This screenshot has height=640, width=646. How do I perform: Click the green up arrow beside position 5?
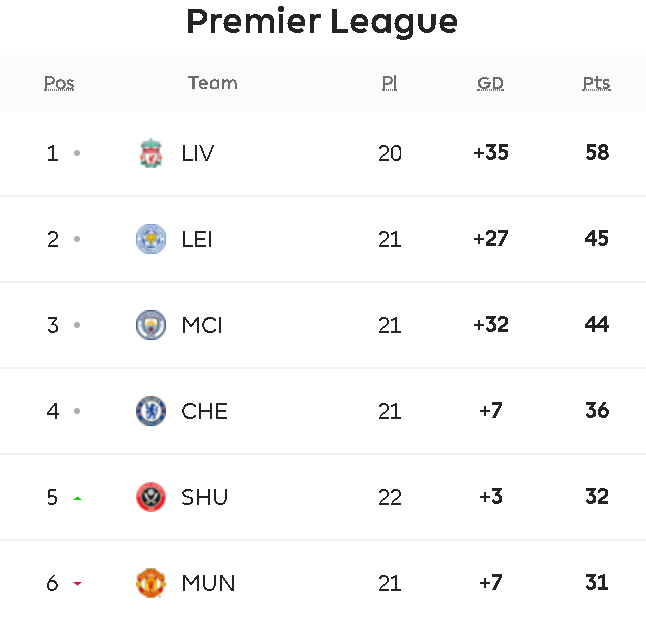coord(77,499)
